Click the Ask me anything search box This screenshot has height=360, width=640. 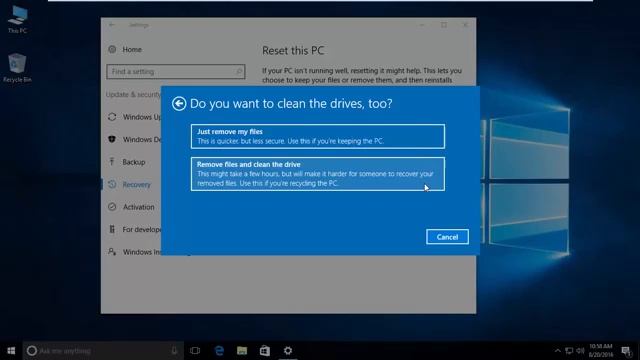point(102,351)
